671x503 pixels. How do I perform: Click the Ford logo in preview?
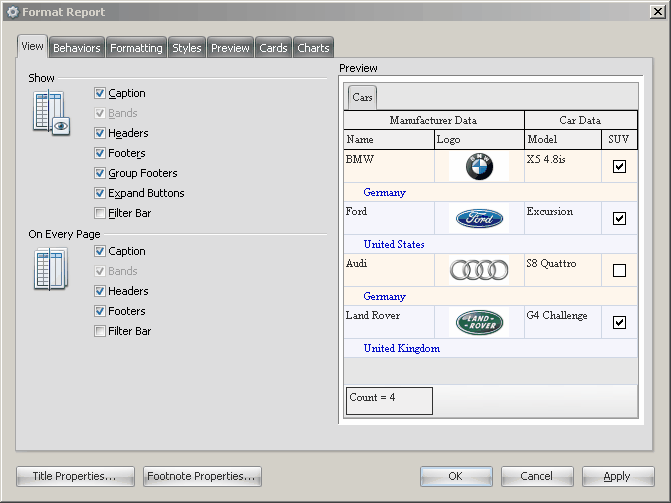(x=479, y=218)
